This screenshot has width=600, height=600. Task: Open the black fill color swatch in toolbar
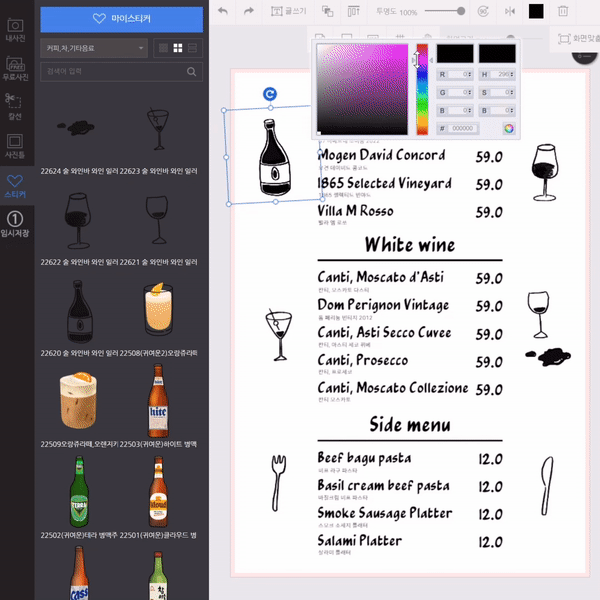536,11
